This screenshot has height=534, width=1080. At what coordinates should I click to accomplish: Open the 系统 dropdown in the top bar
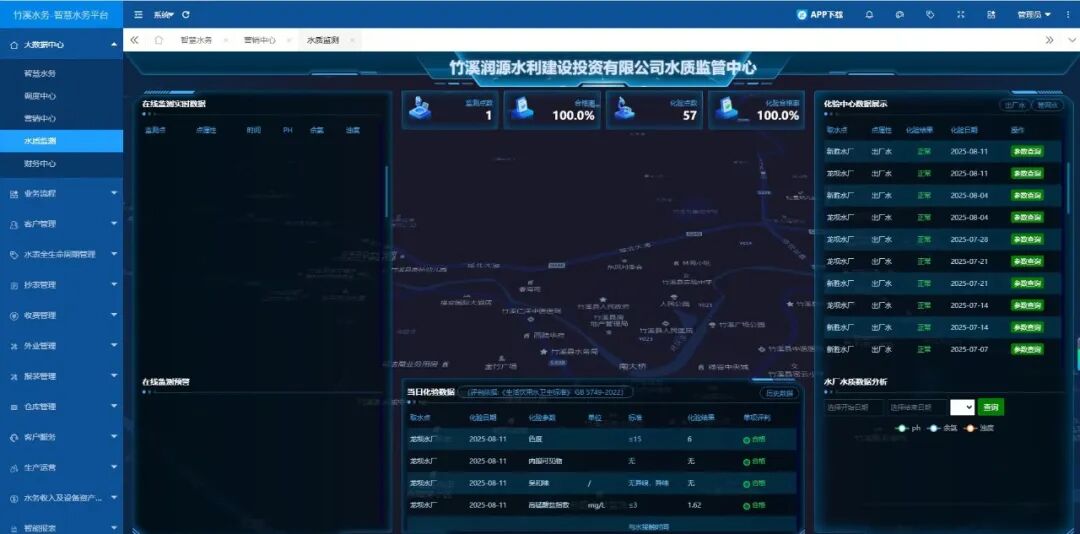click(163, 14)
